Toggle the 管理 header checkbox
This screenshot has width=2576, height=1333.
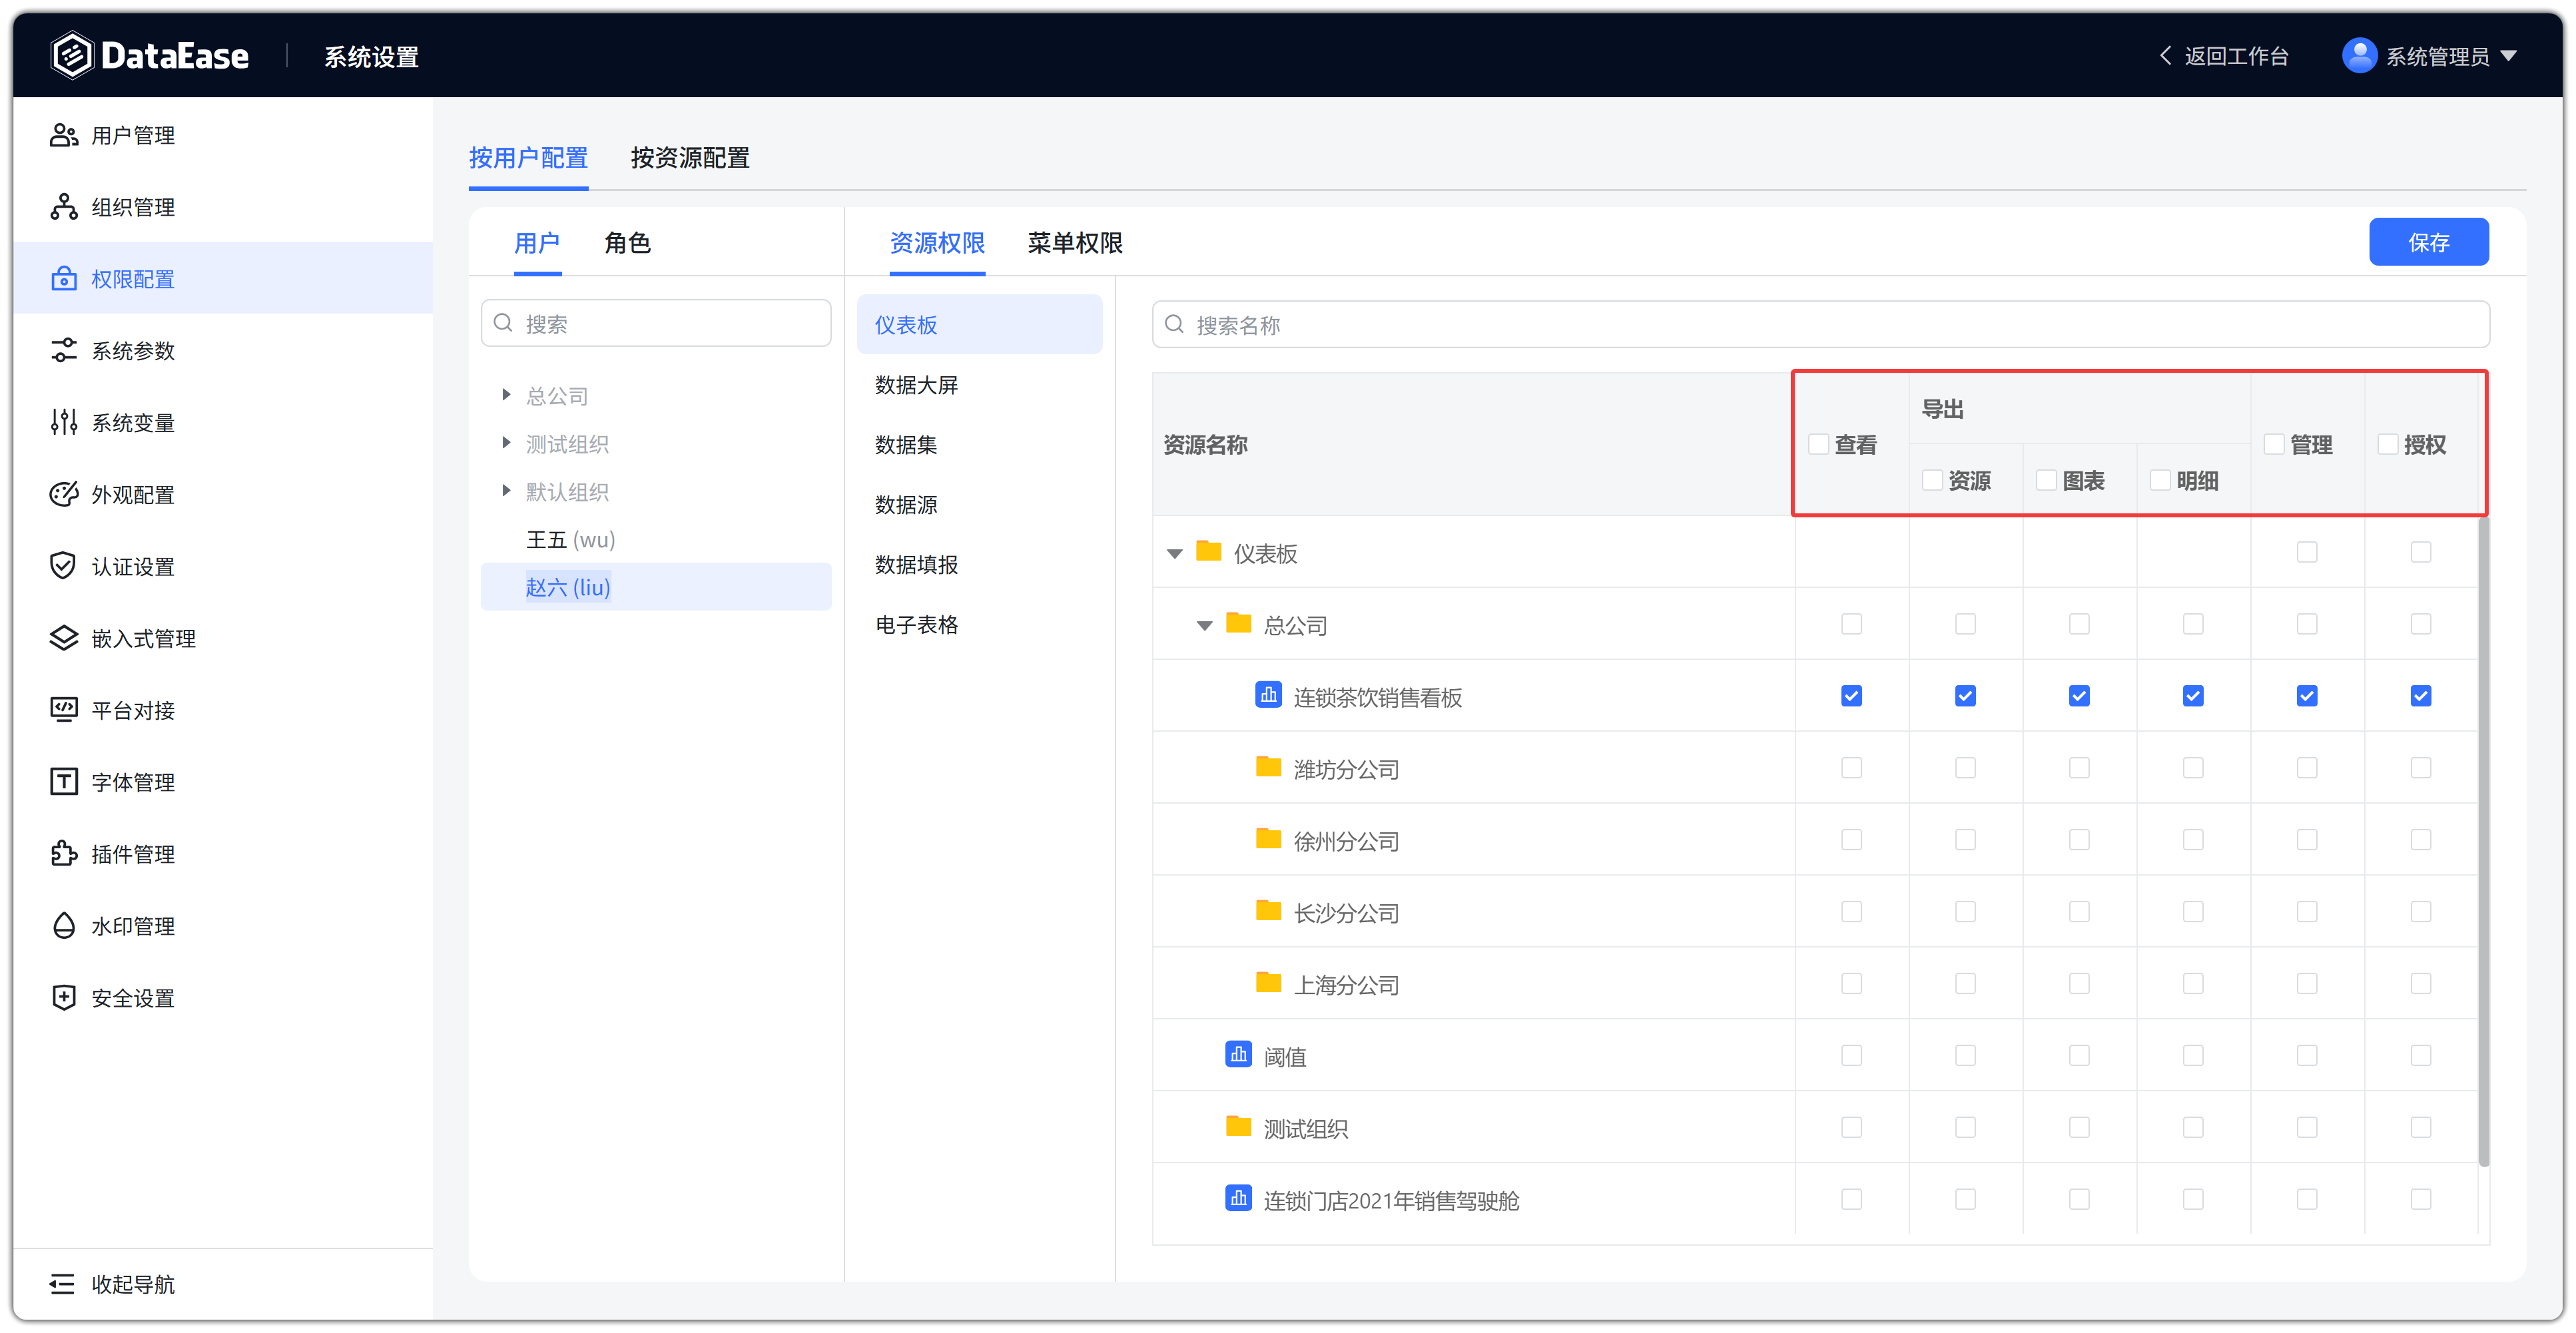pyautogui.click(x=2275, y=444)
